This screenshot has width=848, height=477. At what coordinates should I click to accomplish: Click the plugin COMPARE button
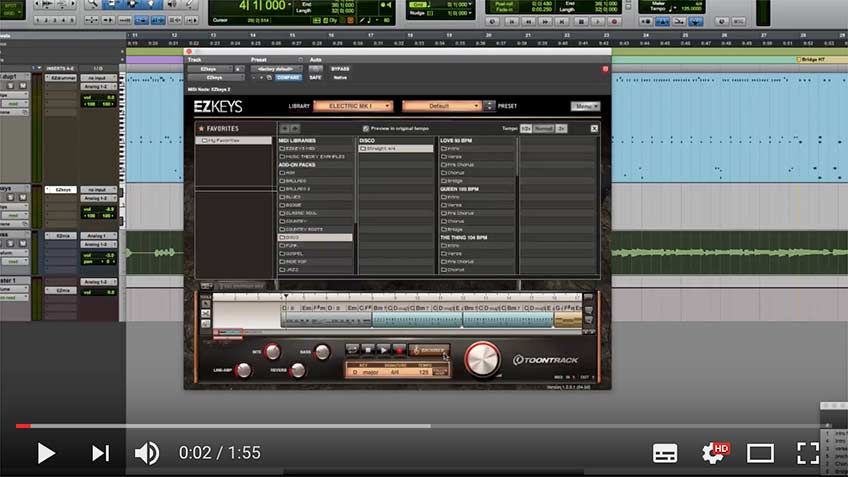tap(288, 77)
